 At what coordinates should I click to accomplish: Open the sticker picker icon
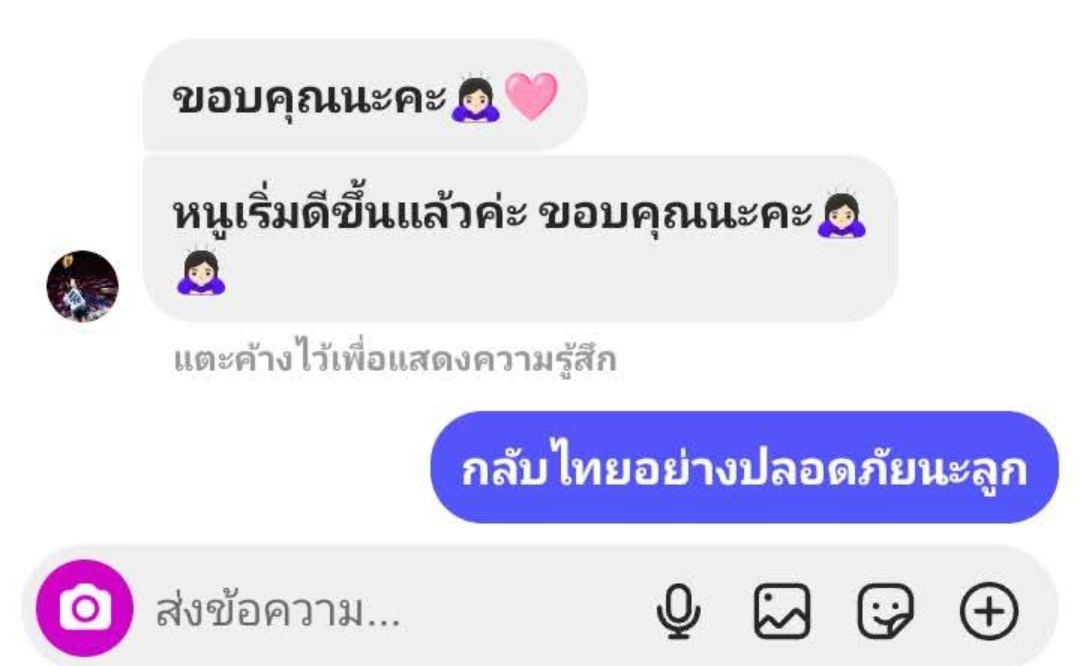(x=885, y=612)
